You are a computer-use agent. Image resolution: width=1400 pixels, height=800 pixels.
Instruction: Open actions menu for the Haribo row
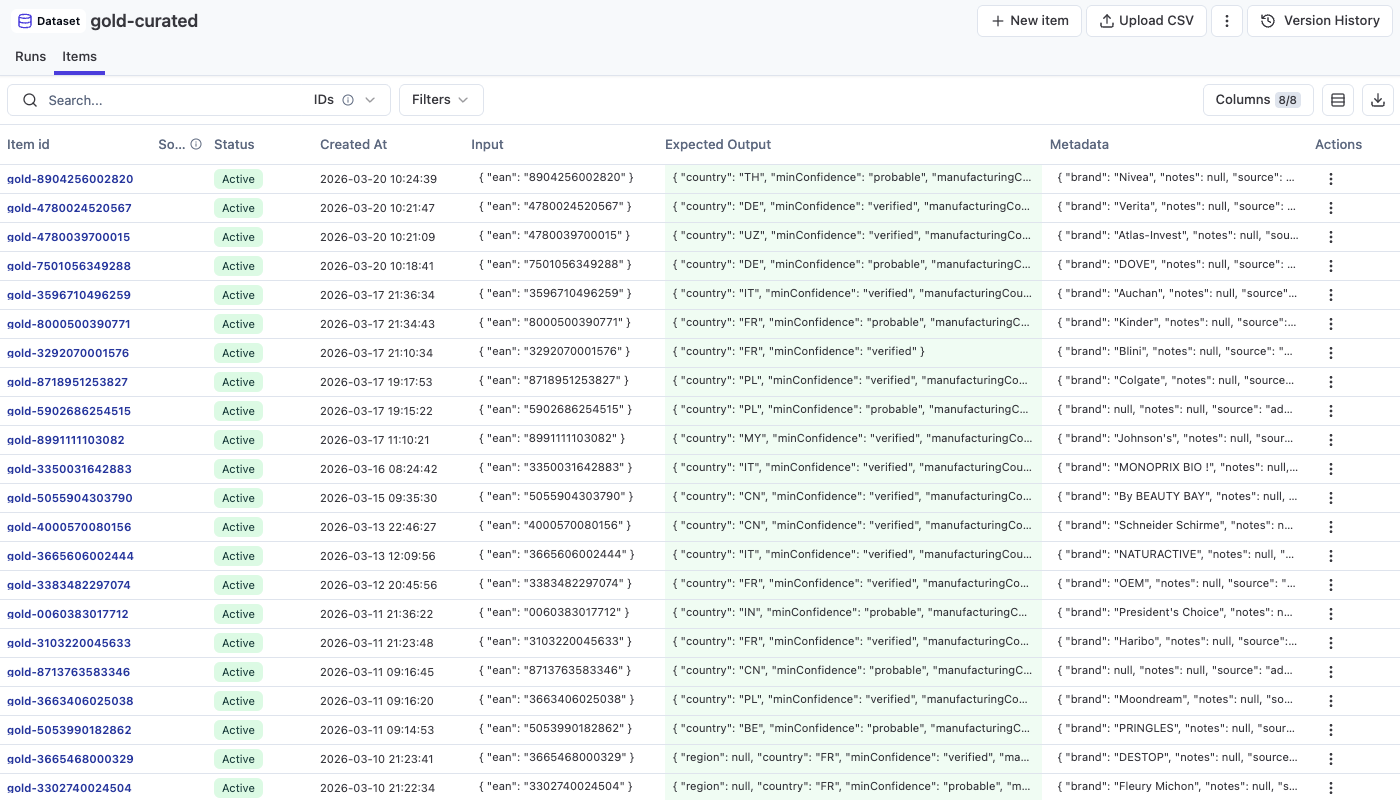1330,643
